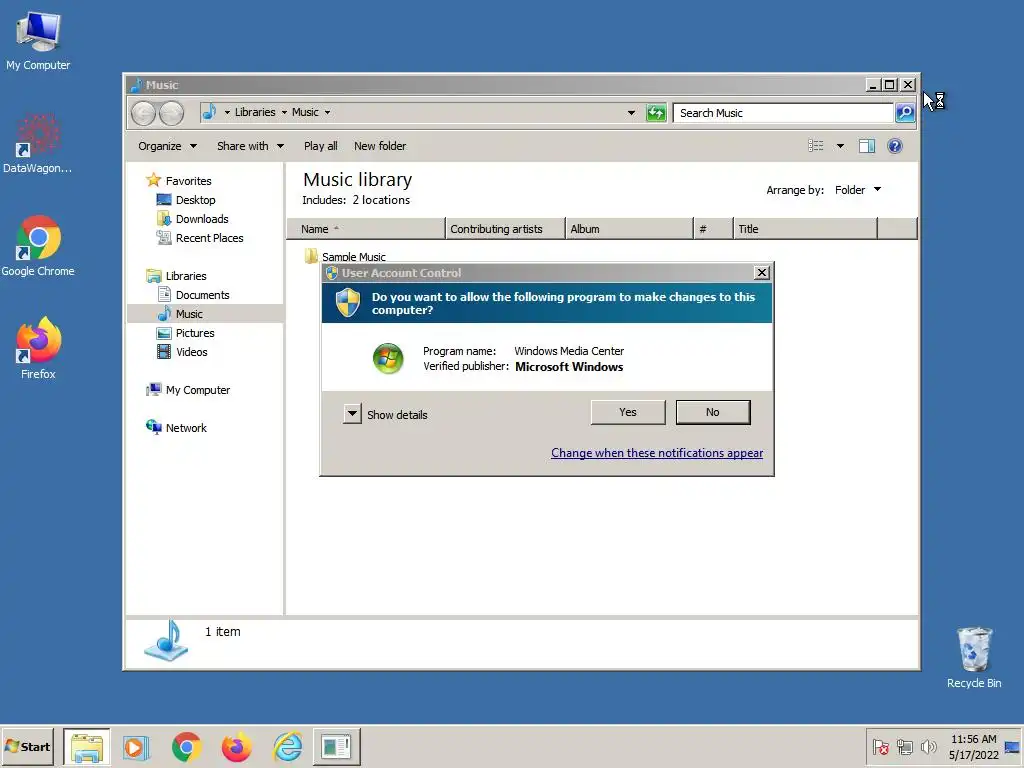Click the DataWagon desktop shortcut
The image size is (1024, 768).
(38, 144)
